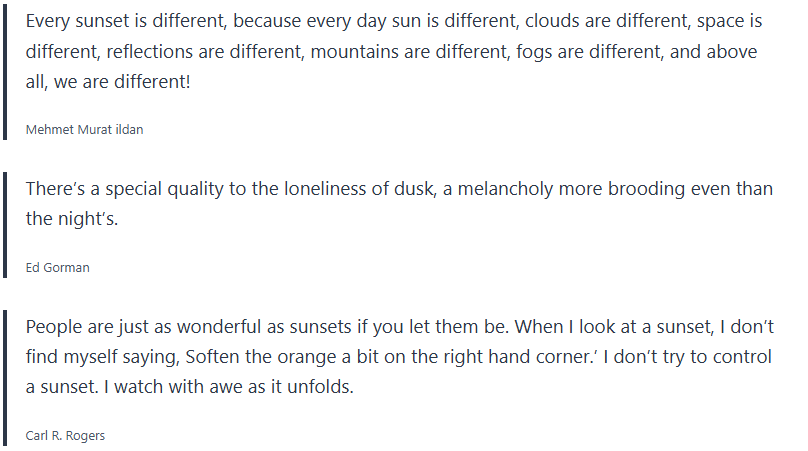
Task: Click the author name Mehmet Murat ildan
Action: tap(84, 129)
